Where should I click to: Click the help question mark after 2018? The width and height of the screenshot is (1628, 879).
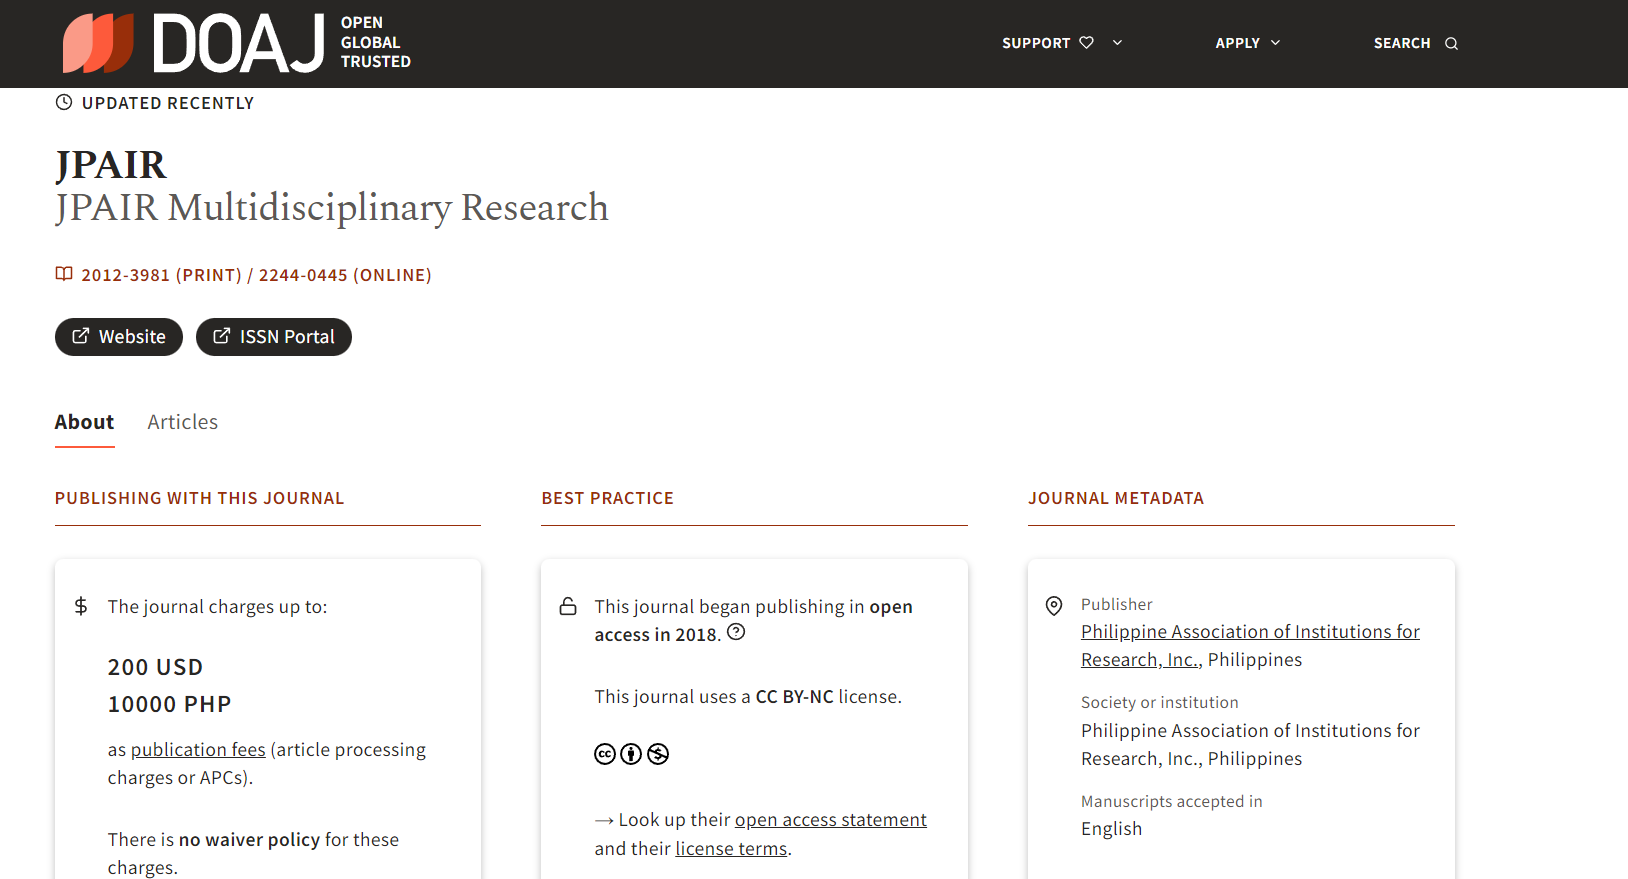point(736,632)
